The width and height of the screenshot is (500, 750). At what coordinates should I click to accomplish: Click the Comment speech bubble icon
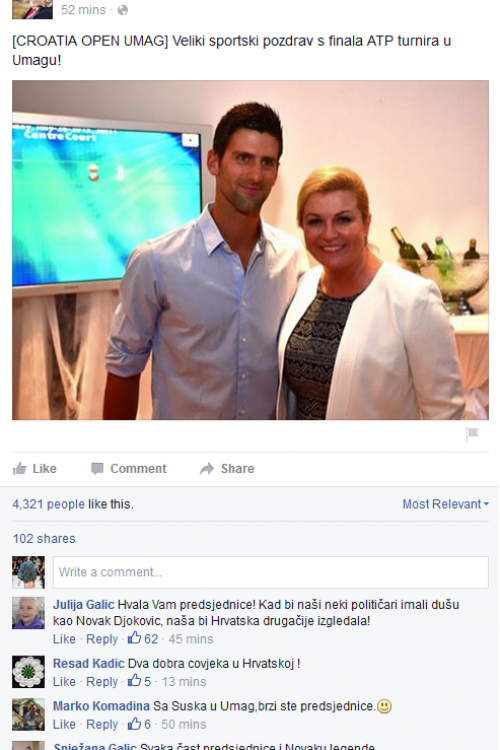(x=97, y=469)
